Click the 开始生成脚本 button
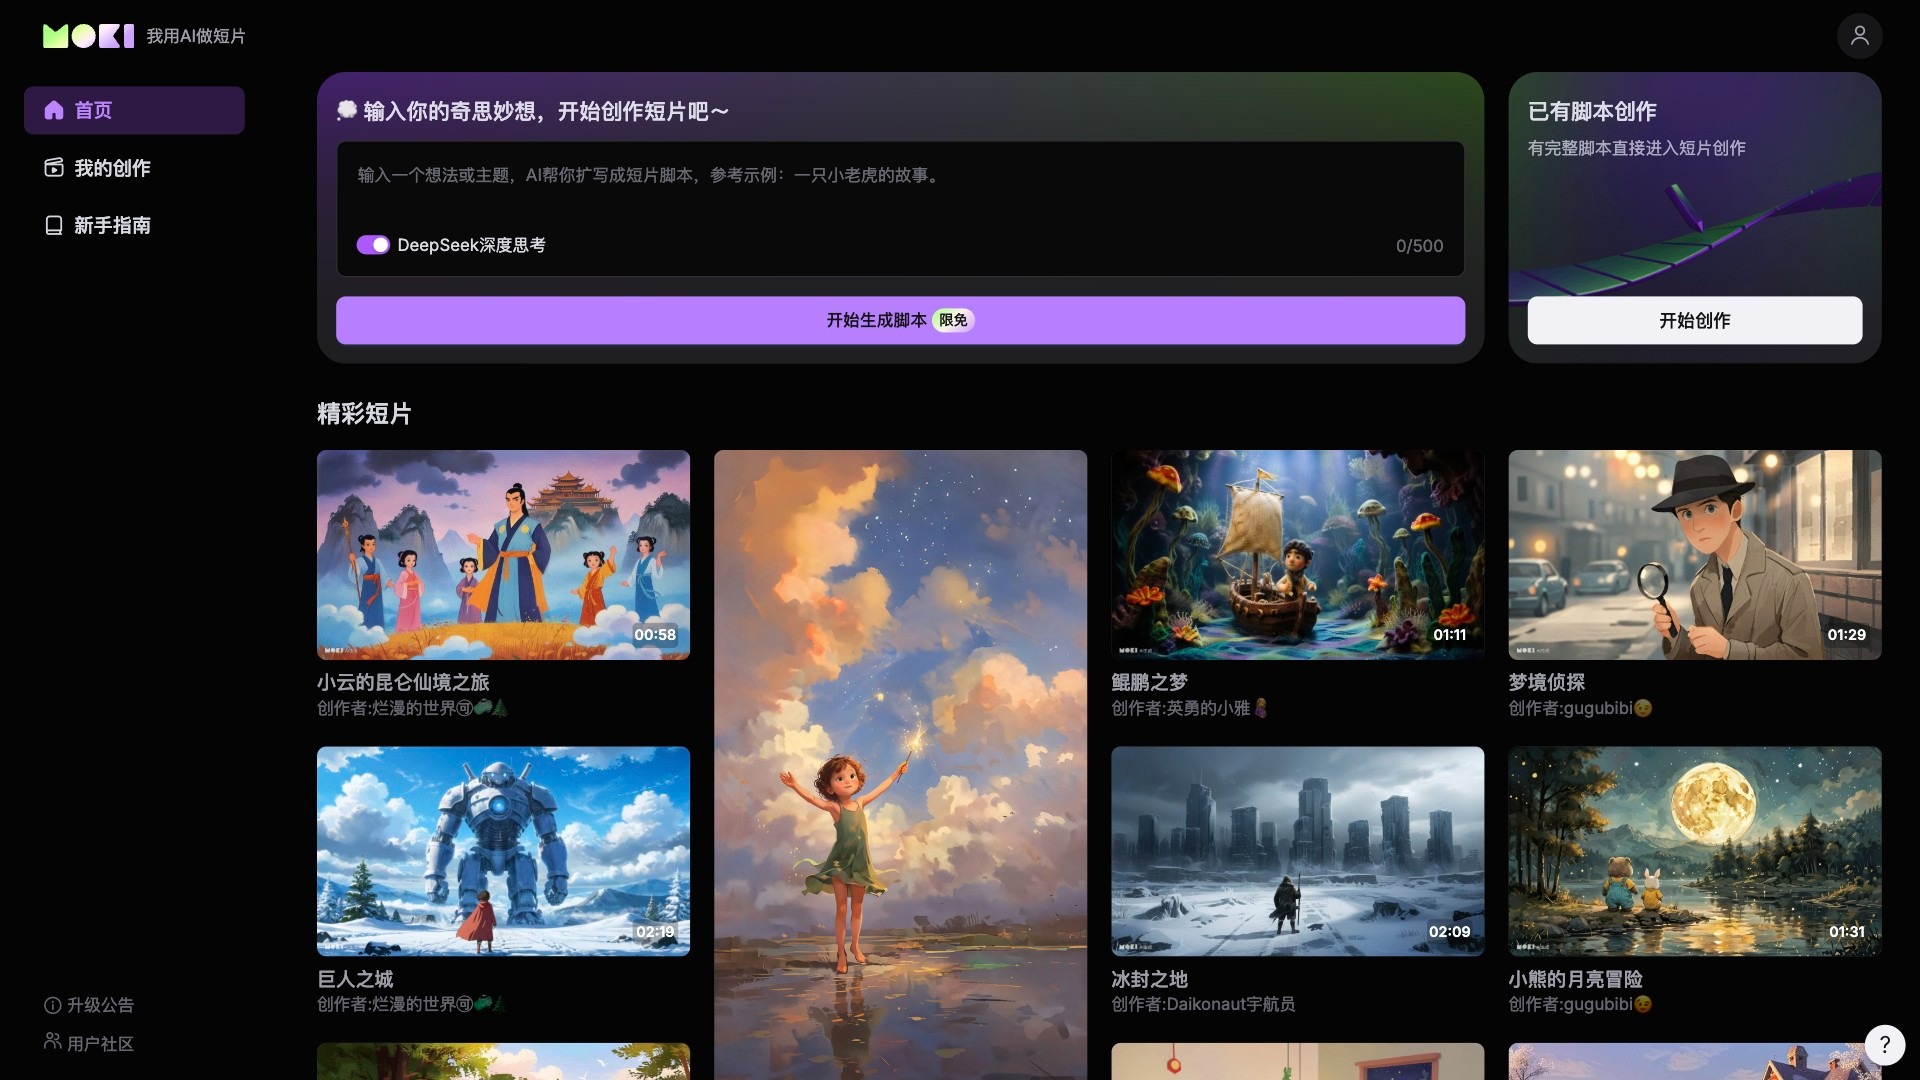This screenshot has width=1920, height=1080. (x=899, y=320)
